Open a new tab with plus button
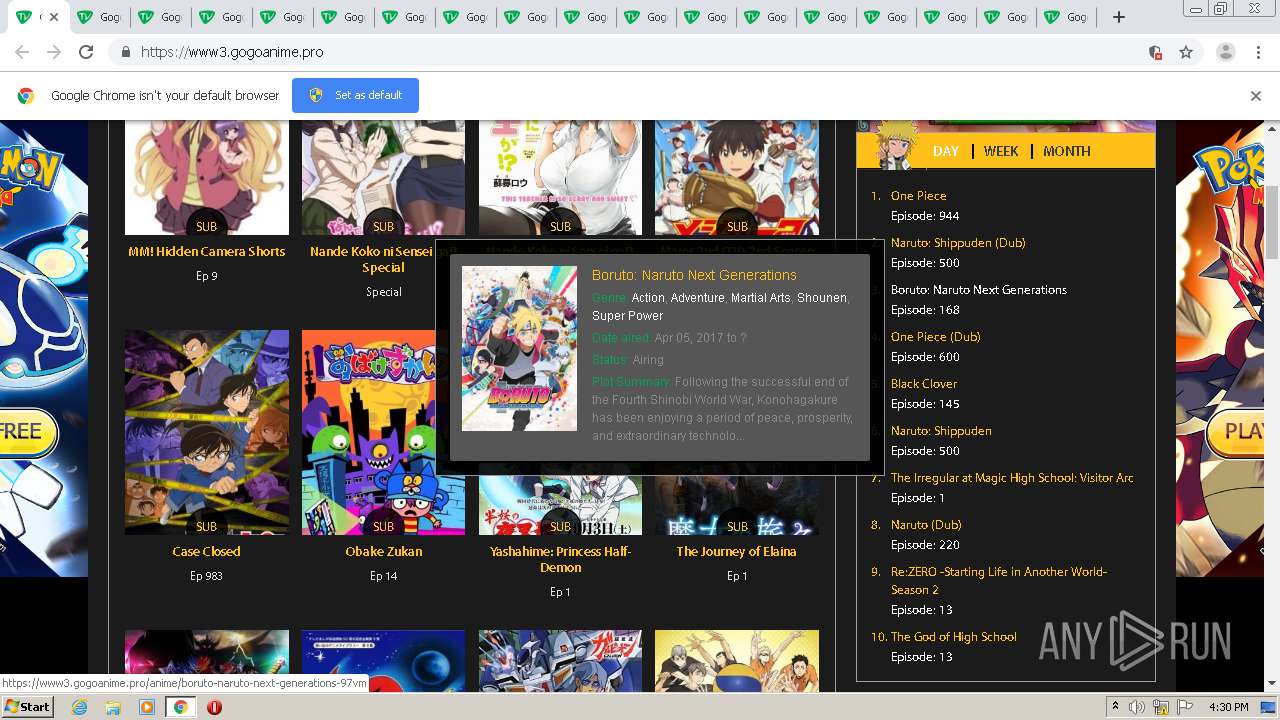This screenshot has width=1280, height=720. [x=1119, y=17]
